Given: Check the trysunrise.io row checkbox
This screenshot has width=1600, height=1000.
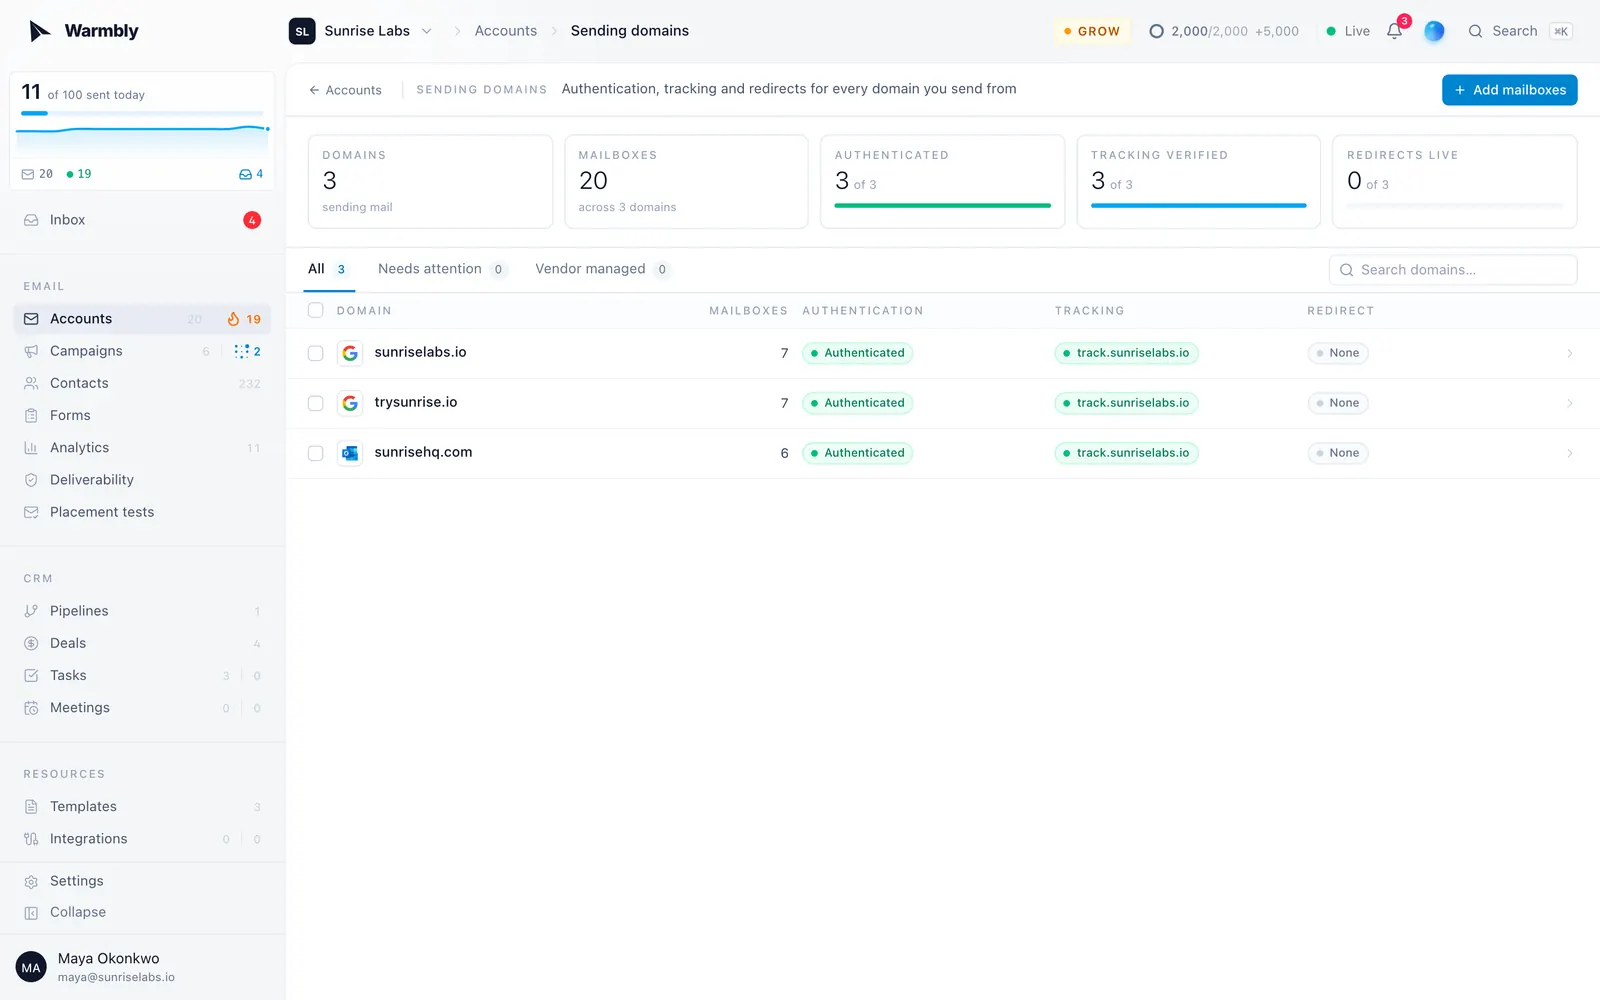Looking at the screenshot, I should pos(316,403).
